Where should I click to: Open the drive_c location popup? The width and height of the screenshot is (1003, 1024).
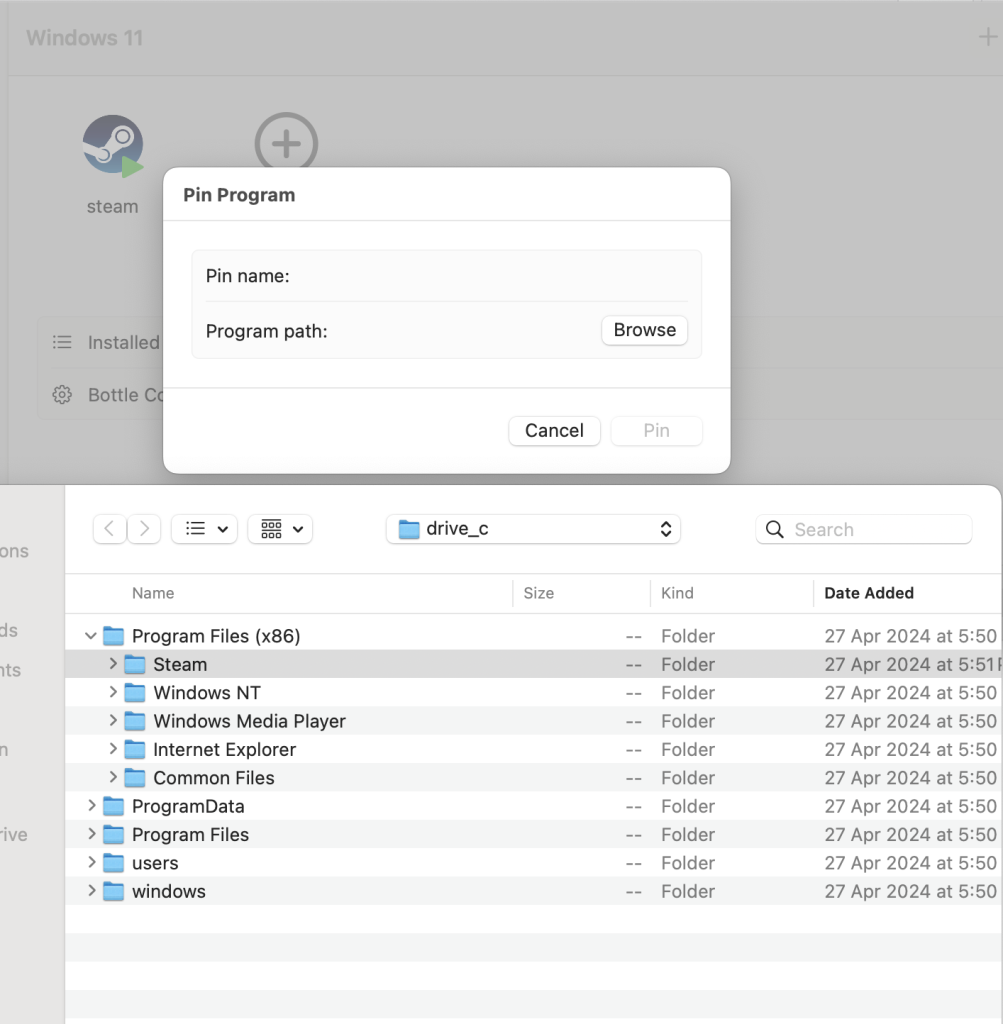pos(533,529)
